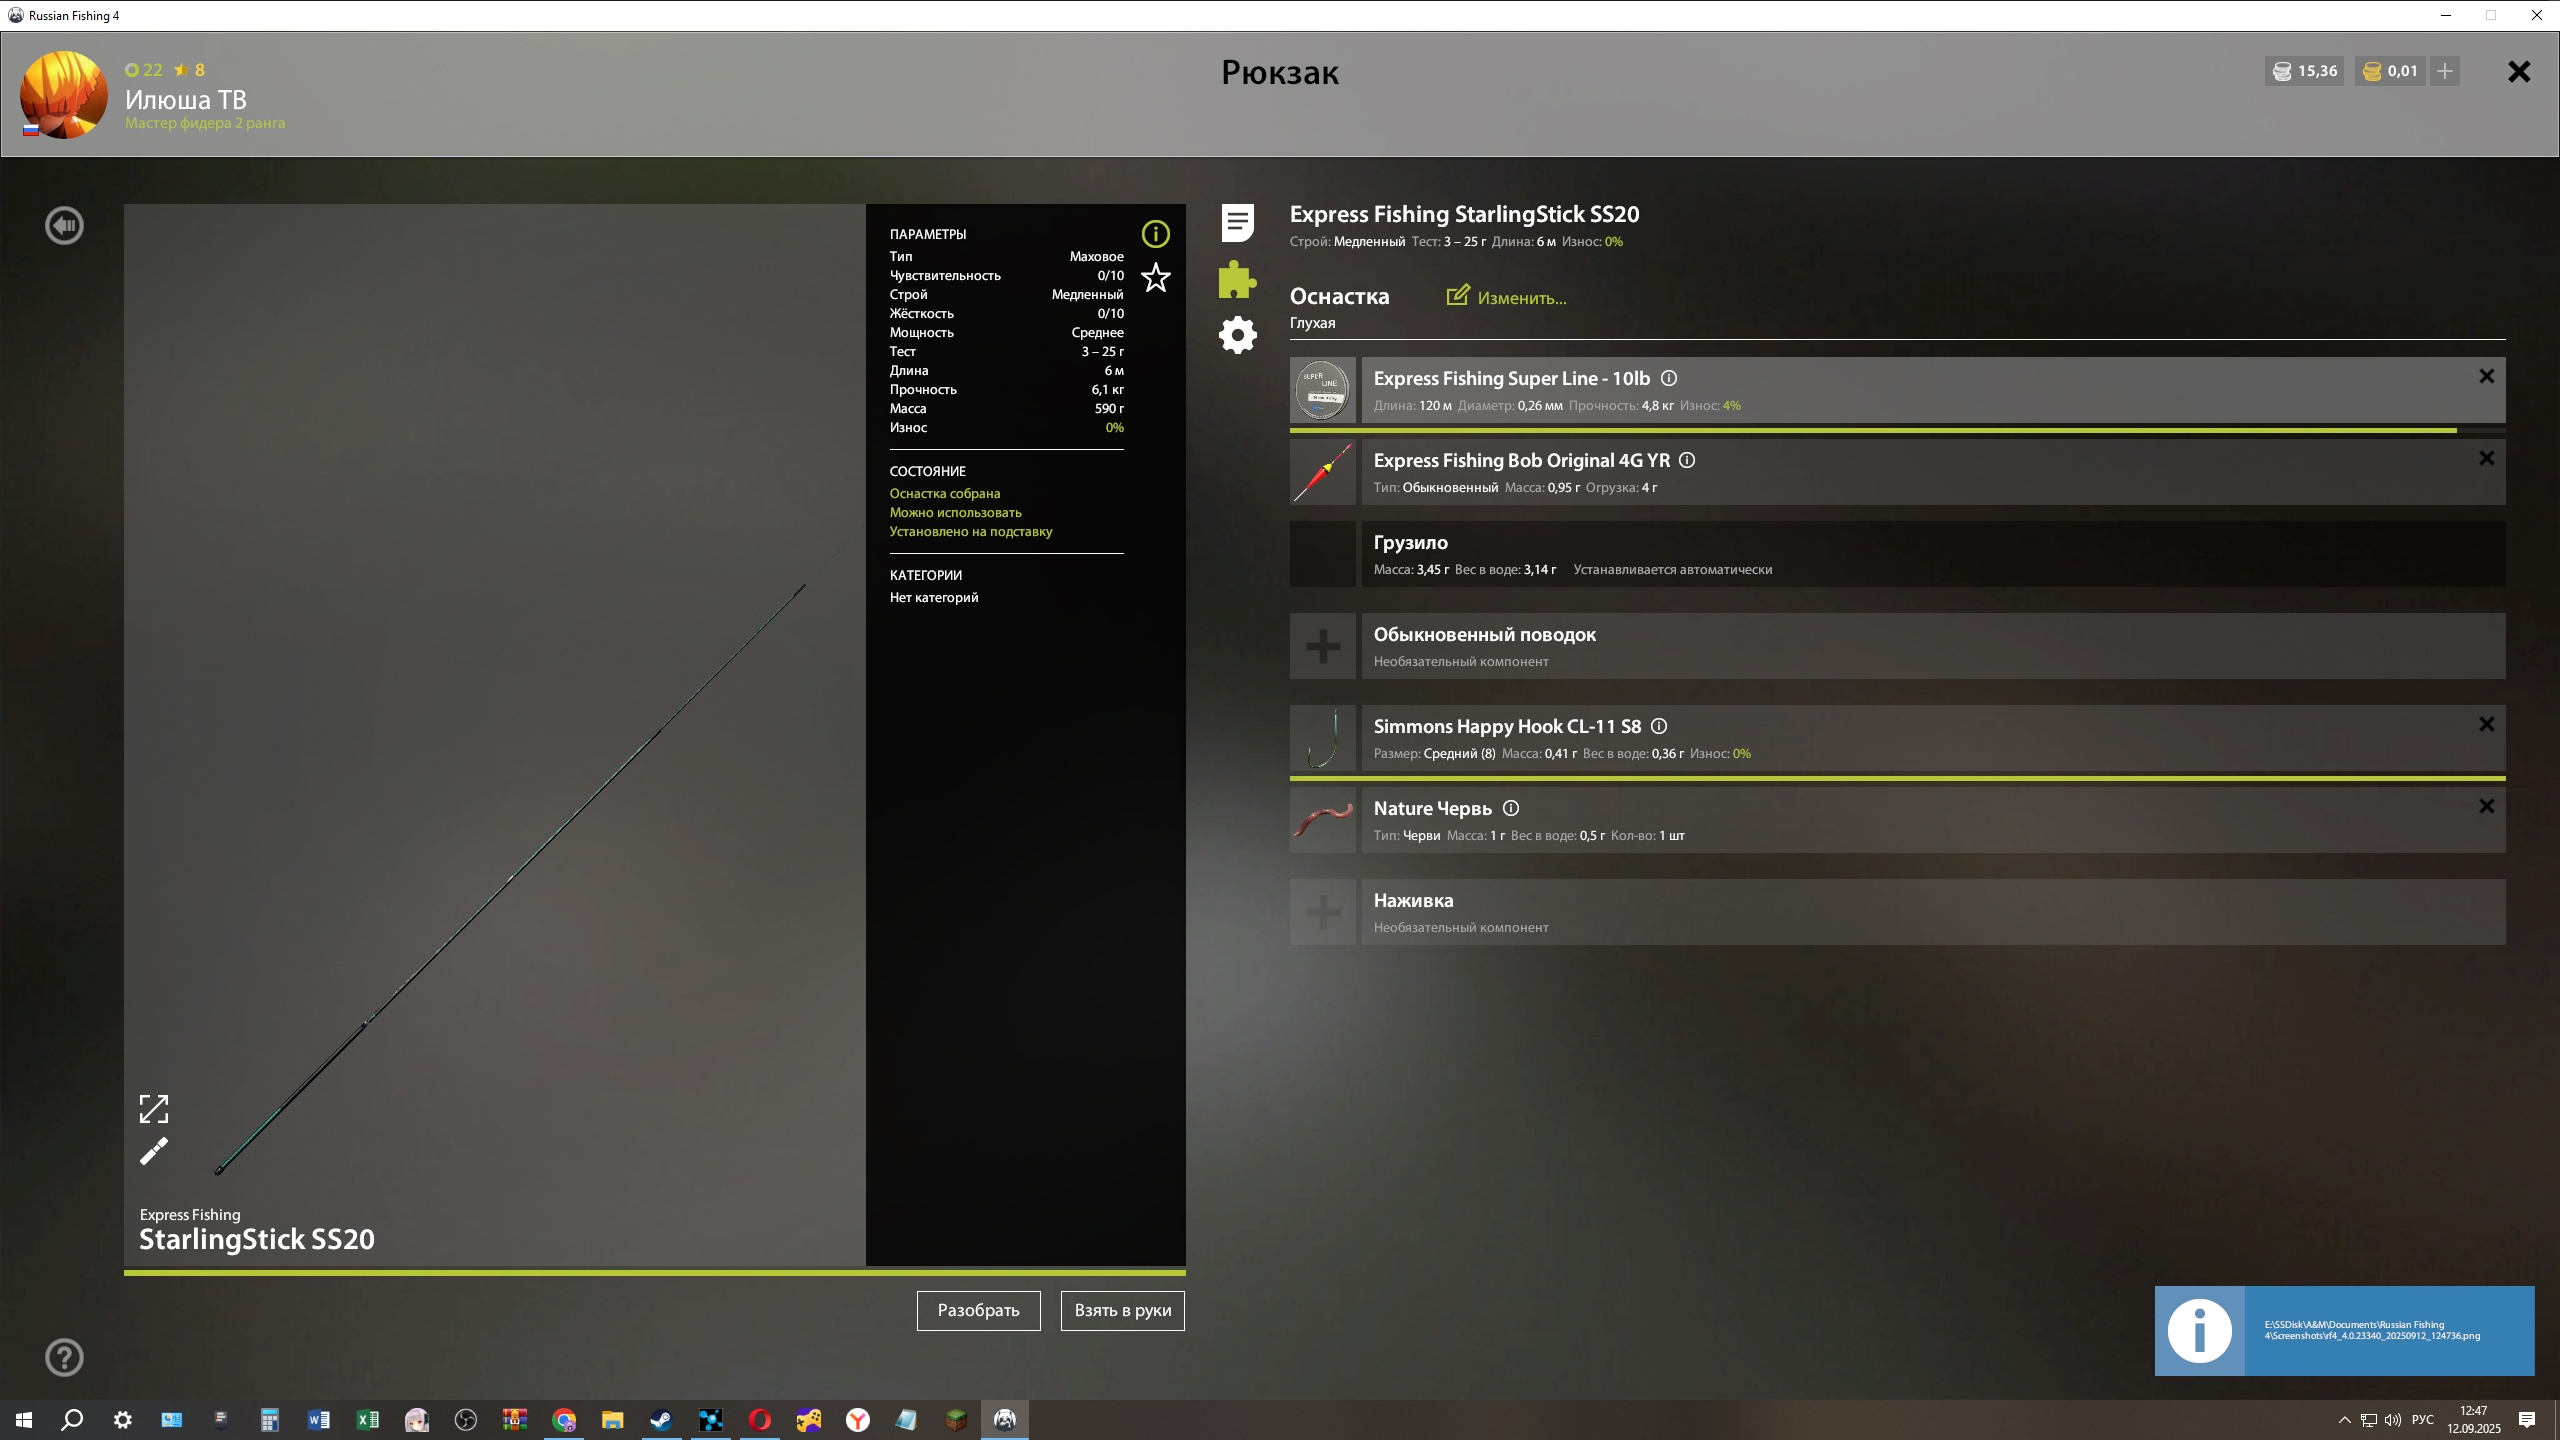Open OBS Studio from the taskbar

pos(466,1419)
